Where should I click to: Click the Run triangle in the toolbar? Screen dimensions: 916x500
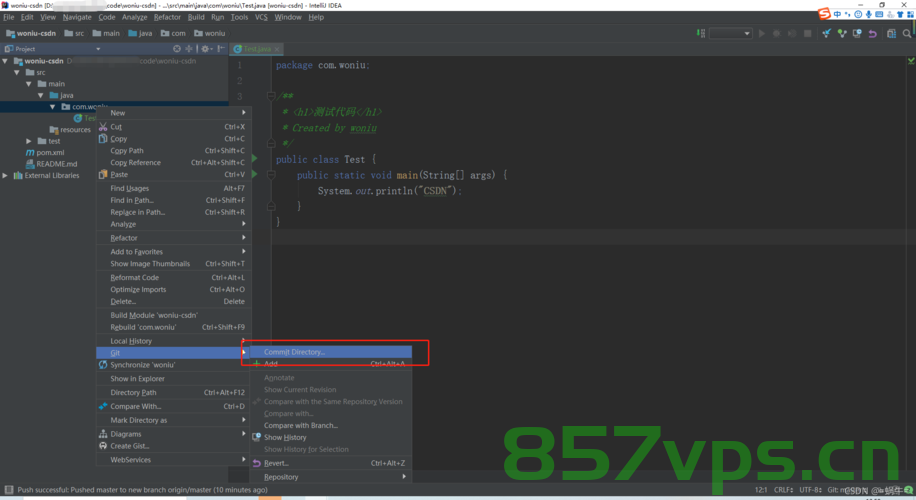pos(762,33)
